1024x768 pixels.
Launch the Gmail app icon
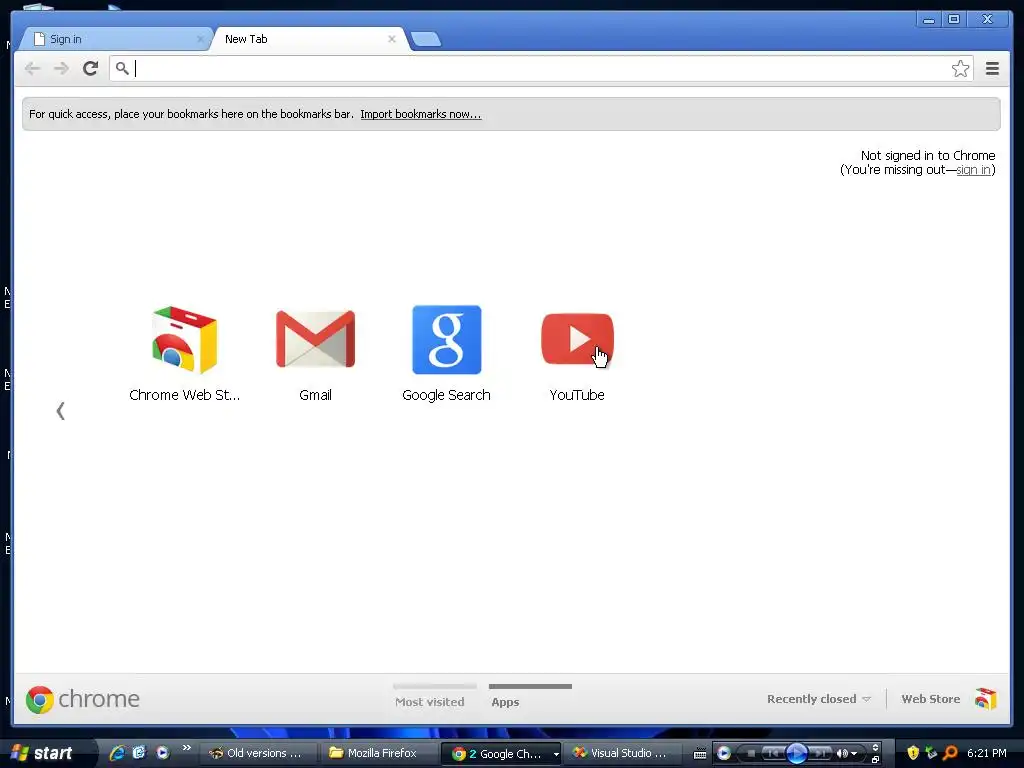(x=315, y=340)
